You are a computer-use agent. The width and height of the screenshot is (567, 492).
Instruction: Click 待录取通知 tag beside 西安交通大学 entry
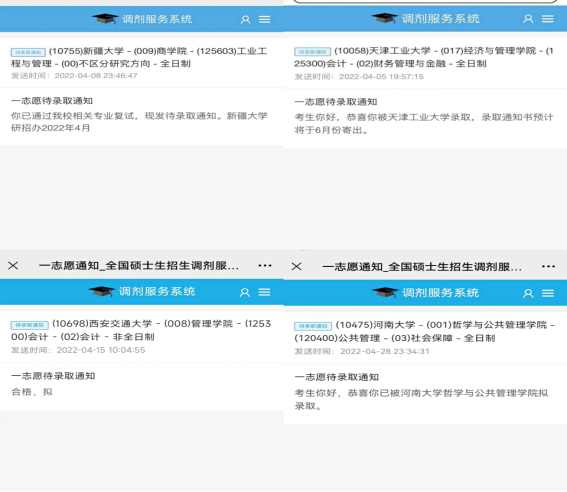[x=30, y=325]
